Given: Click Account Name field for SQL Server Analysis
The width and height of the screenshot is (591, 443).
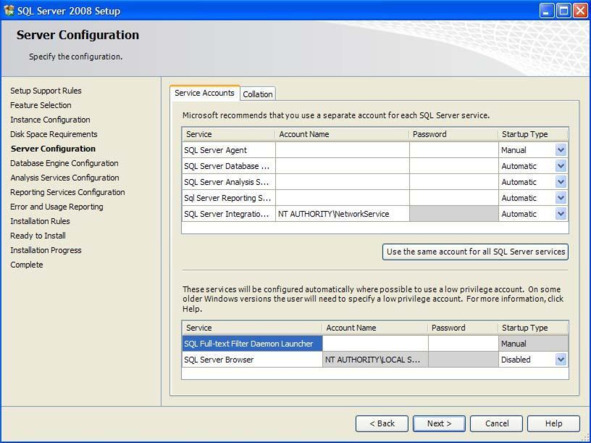Looking at the screenshot, I should pos(342,182).
